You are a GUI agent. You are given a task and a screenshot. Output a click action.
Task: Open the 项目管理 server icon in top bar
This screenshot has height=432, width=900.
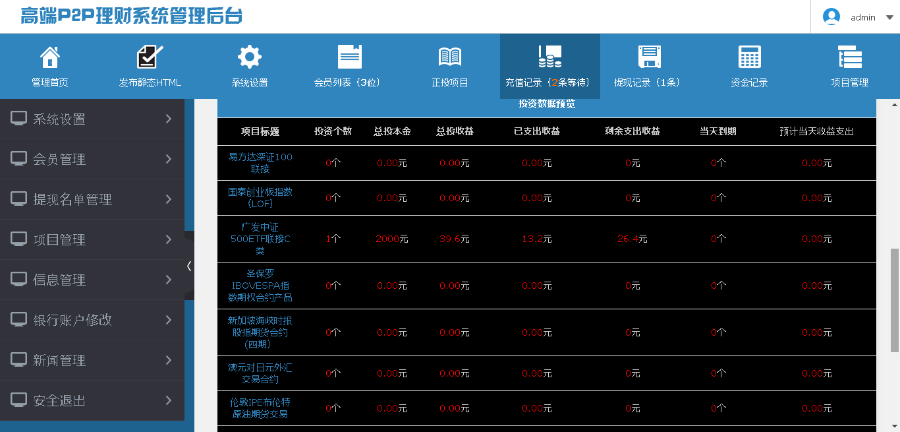[x=849, y=57]
